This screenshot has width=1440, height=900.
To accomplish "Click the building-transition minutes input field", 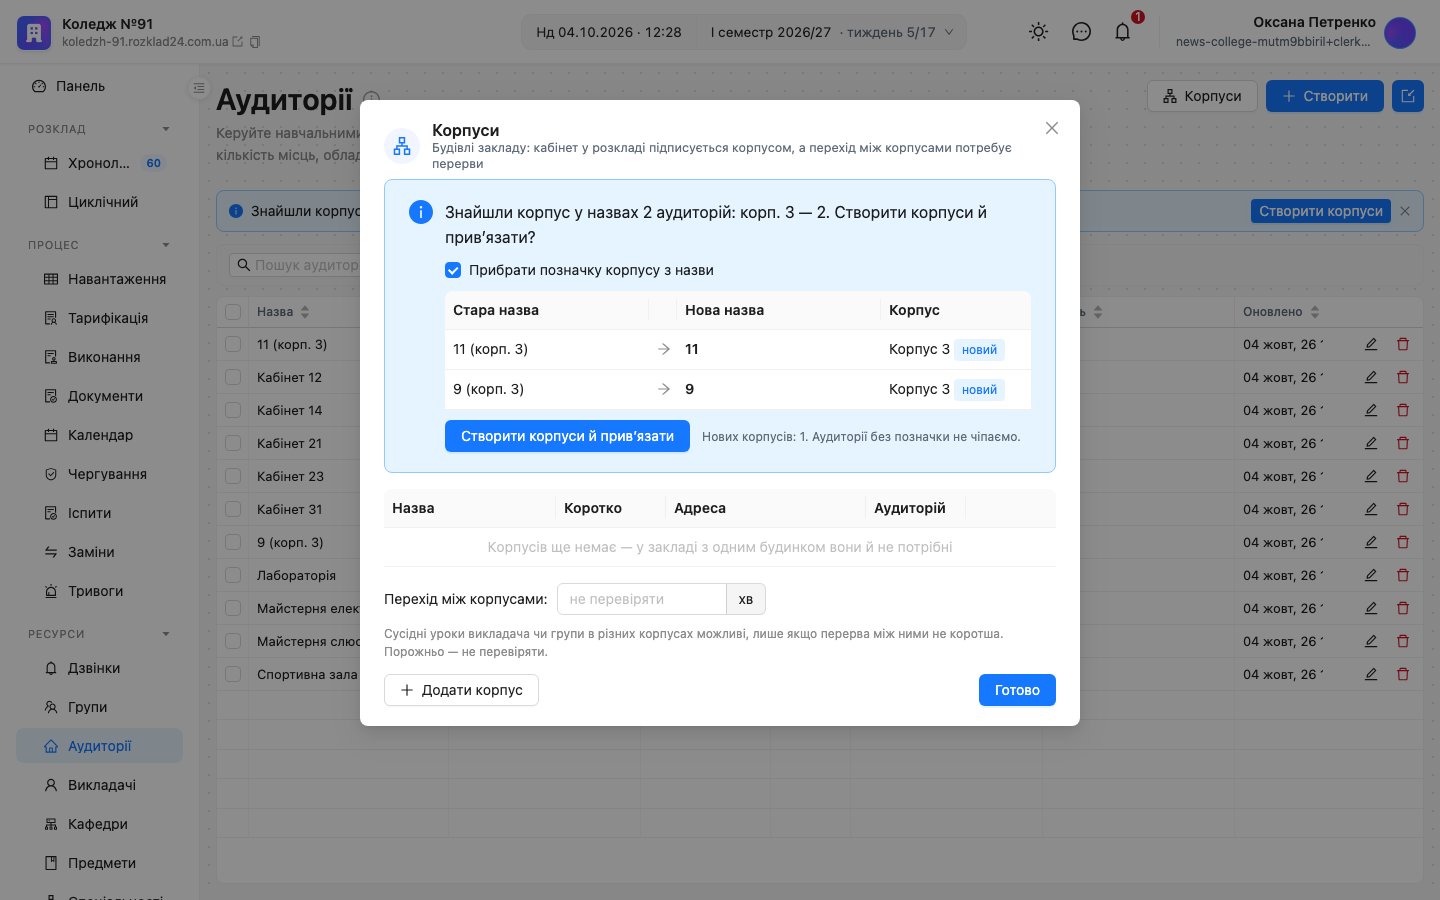I will pyautogui.click(x=641, y=599).
